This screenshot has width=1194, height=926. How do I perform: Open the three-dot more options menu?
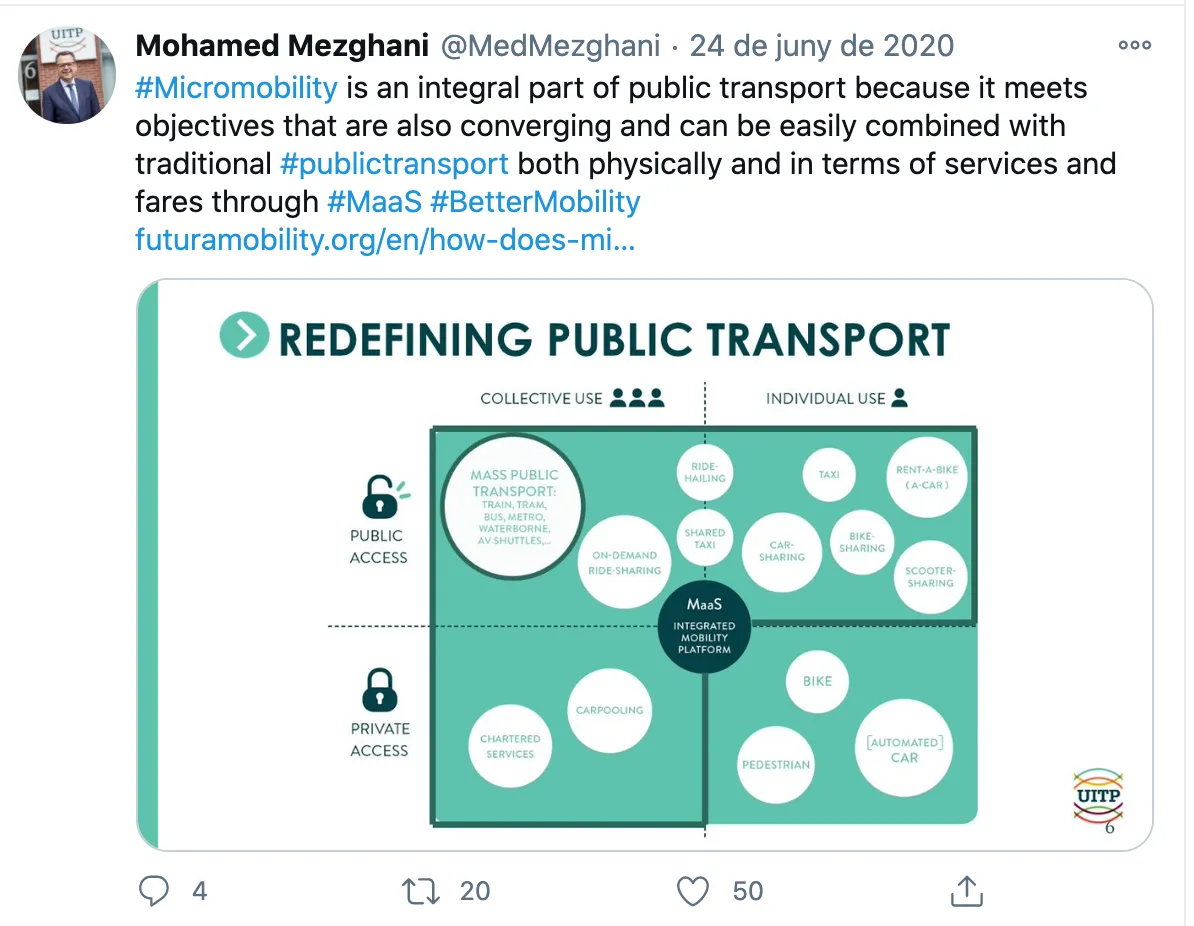(x=1135, y=45)
